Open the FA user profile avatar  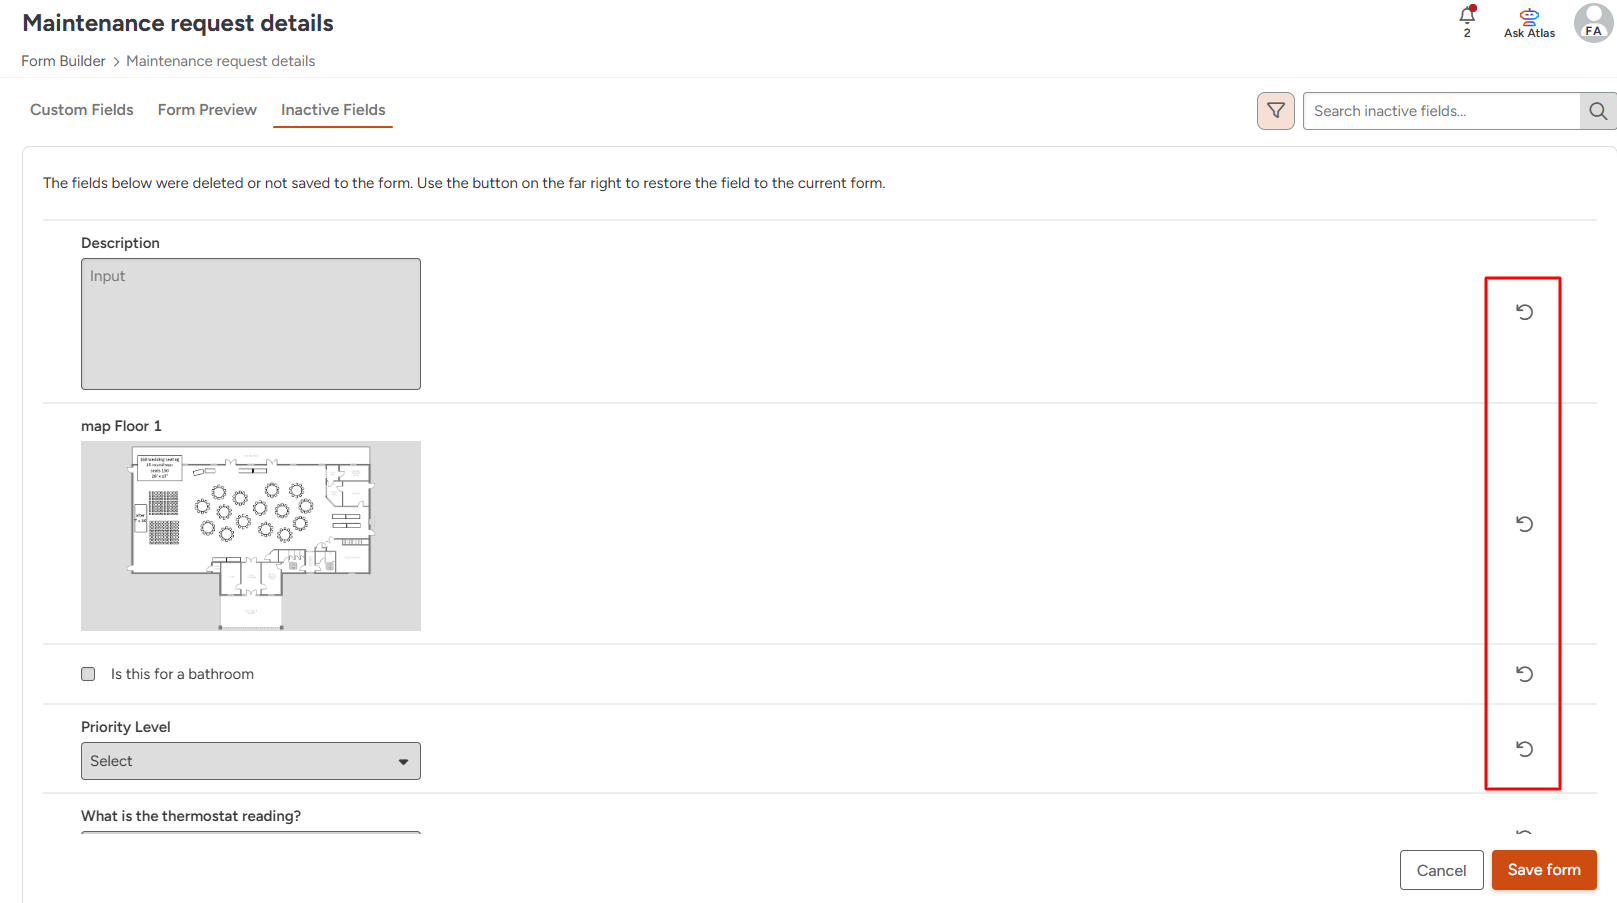1593,22
